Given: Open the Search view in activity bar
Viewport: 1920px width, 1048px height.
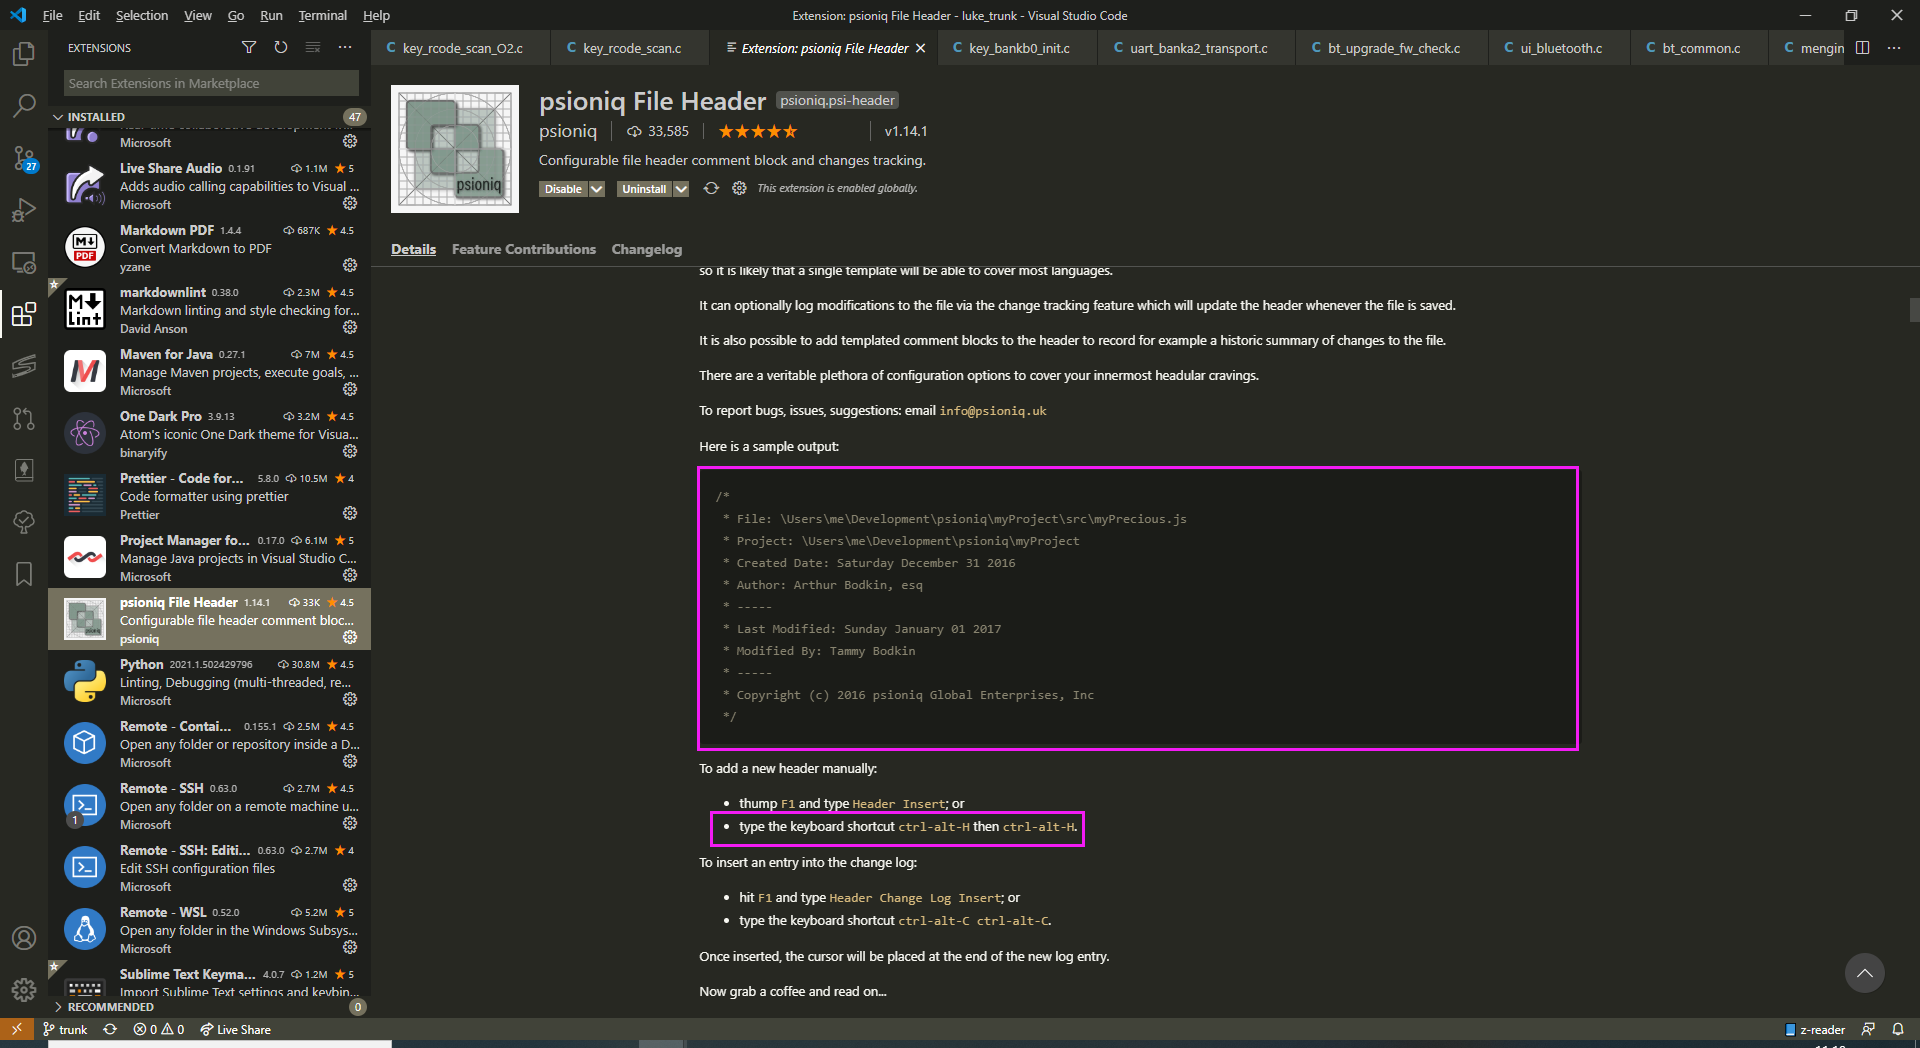Looking at the screenshot, I should [24, 105].
